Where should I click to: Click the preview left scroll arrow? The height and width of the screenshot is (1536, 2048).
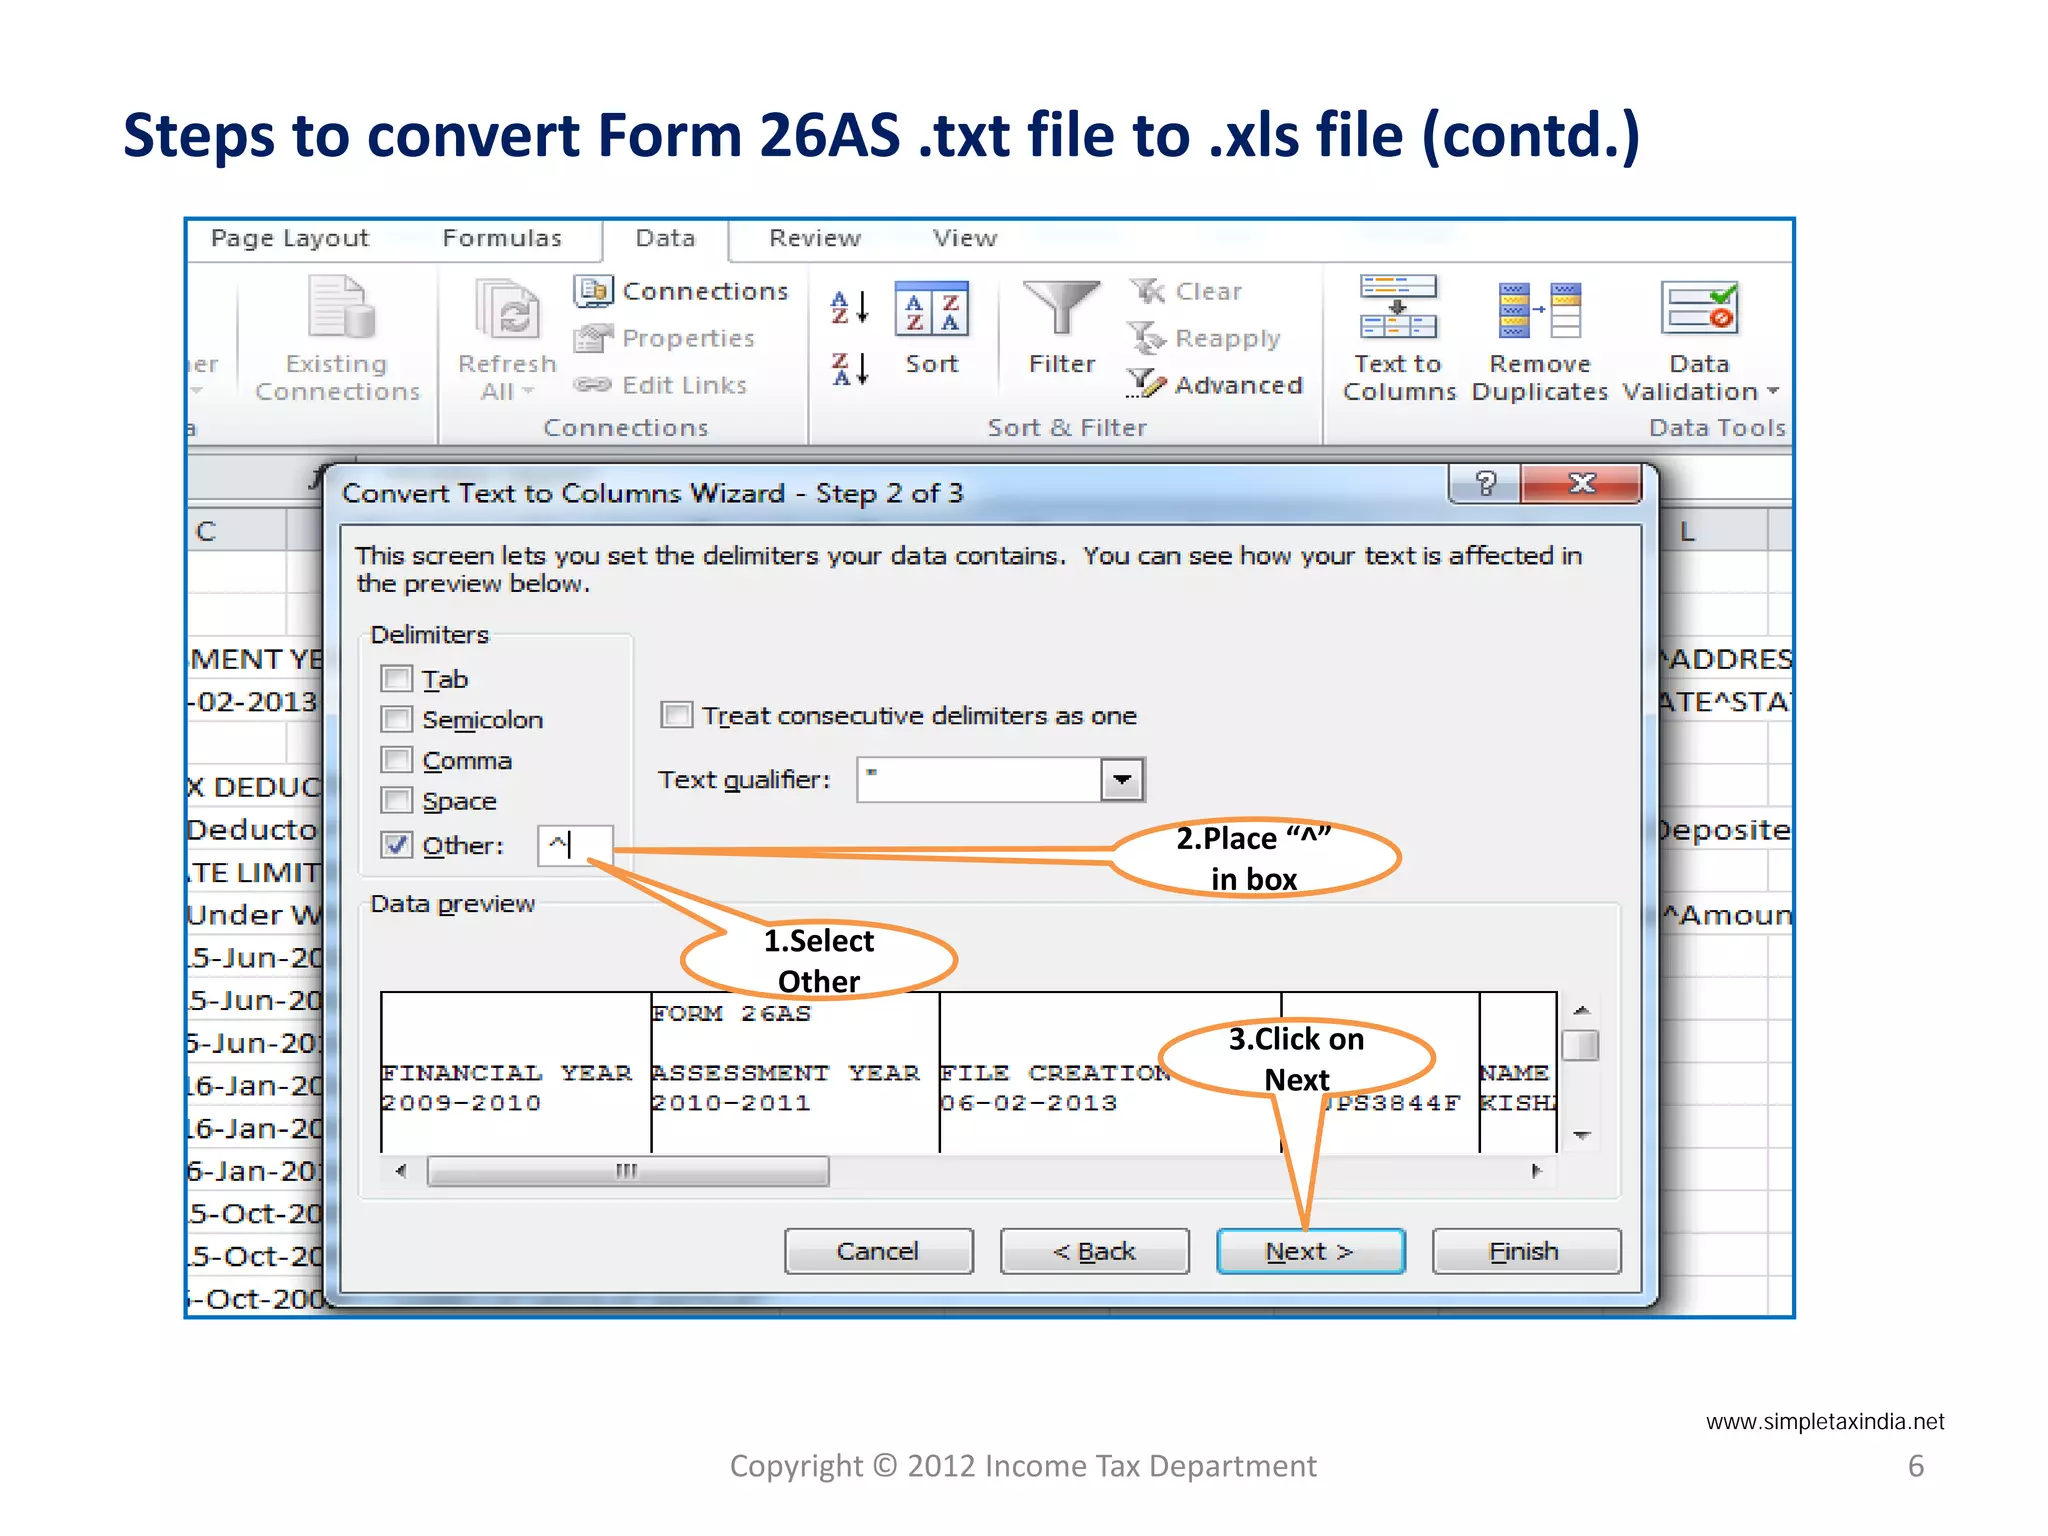coord(401,1170)
